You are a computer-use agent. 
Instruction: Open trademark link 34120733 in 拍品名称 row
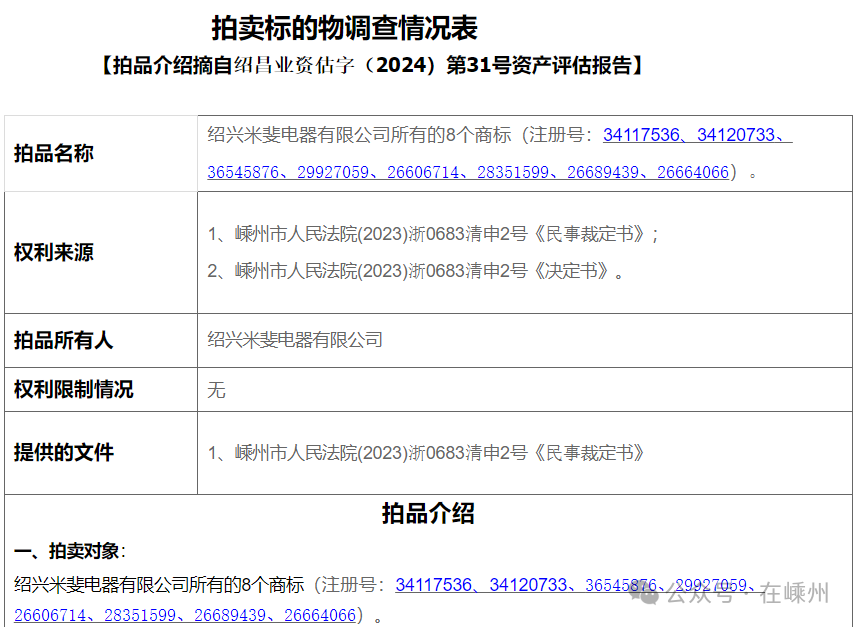pyautogui.click(x=736, y=134)
